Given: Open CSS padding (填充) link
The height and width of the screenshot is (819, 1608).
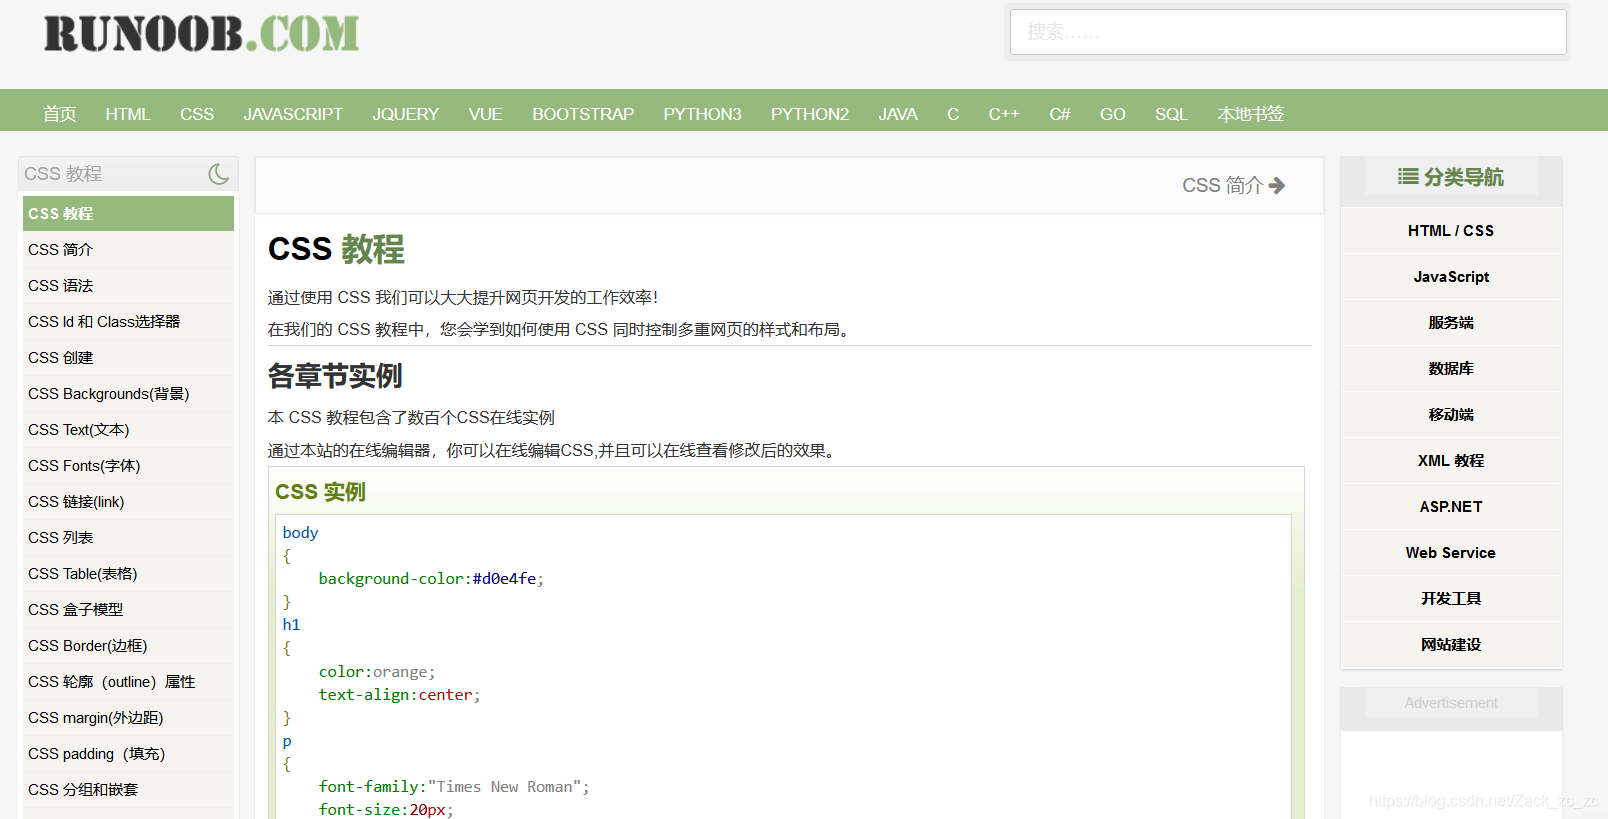Looking at the screenshot, I should [128, 754].
